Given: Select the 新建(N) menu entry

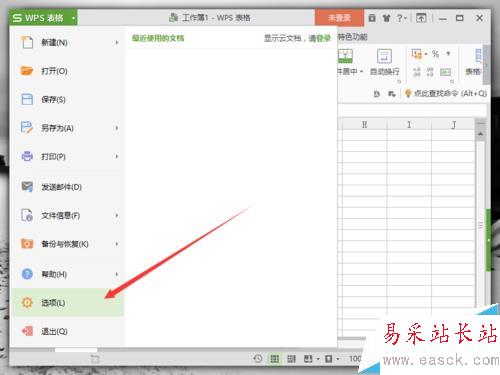Looking at the screenshot, I should (68, 42).
